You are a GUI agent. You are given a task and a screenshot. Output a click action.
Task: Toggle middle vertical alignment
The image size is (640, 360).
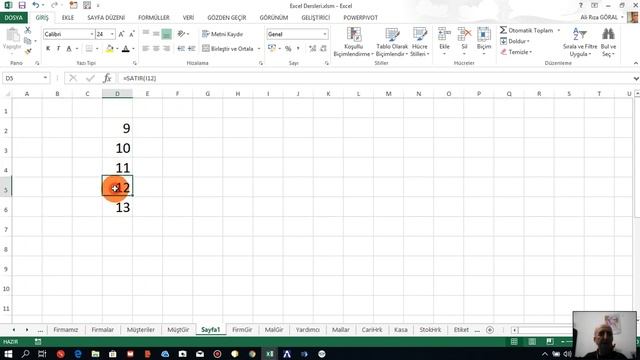click(156, 34)
